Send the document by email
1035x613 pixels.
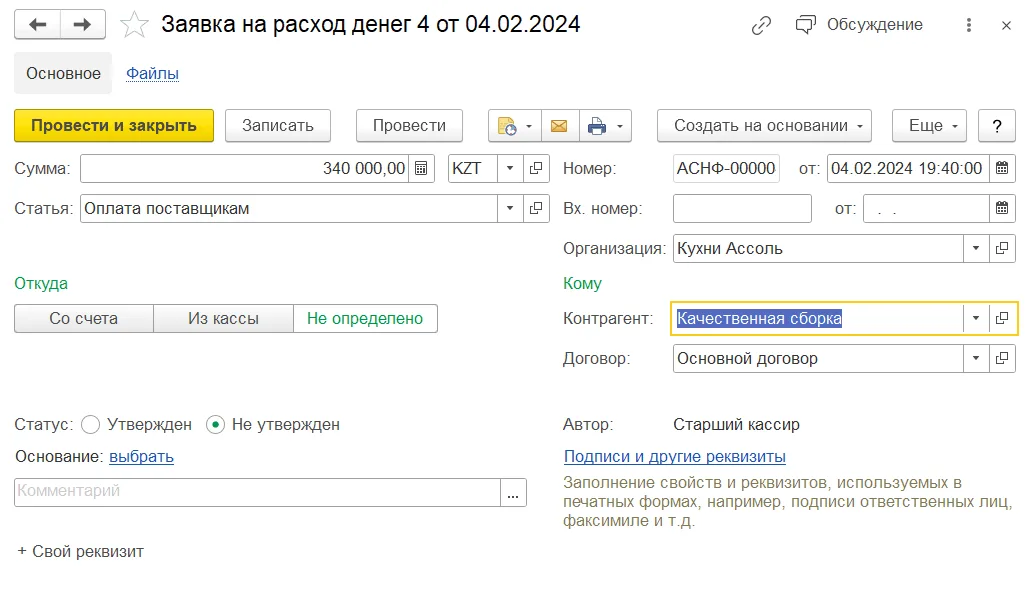click(x=560, y=125)
